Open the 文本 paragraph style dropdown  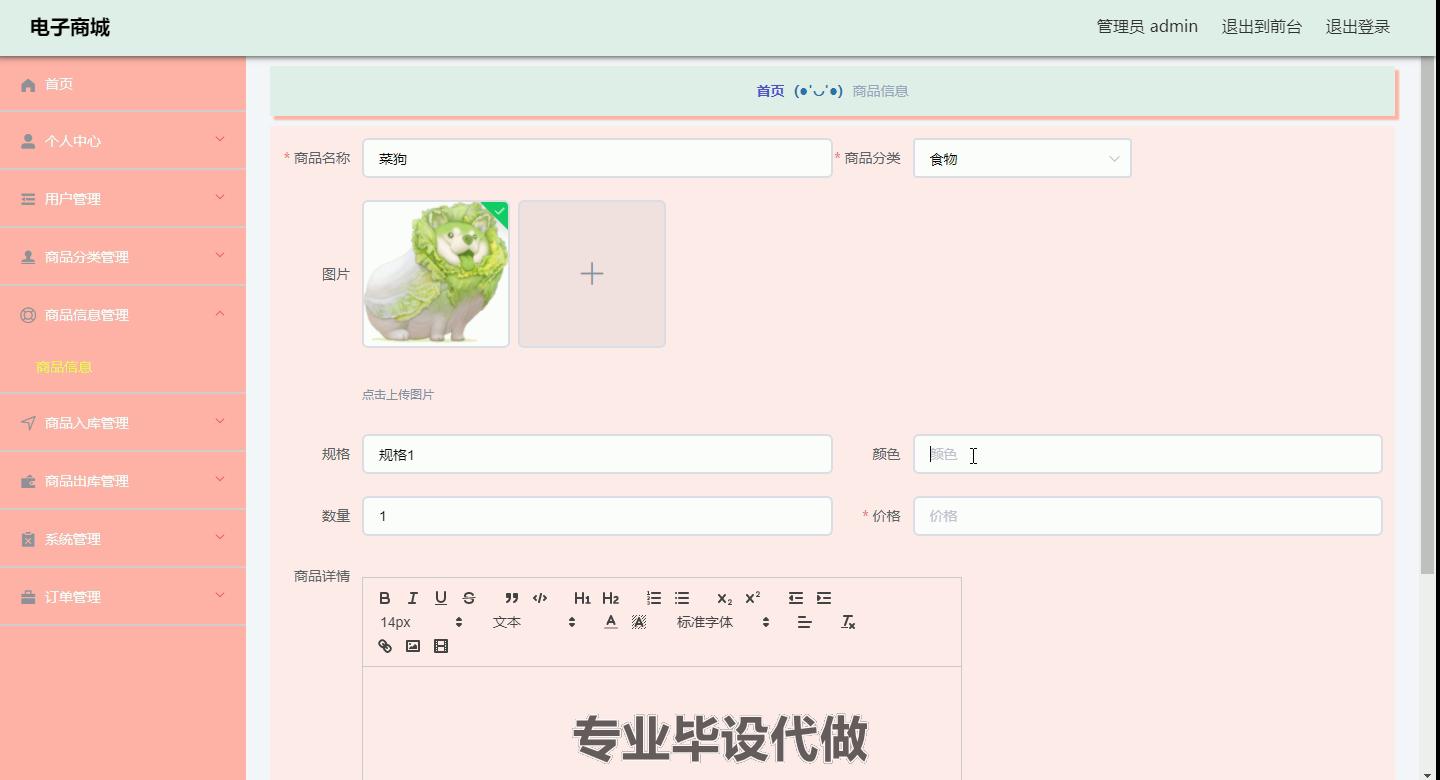coord(534,622)
